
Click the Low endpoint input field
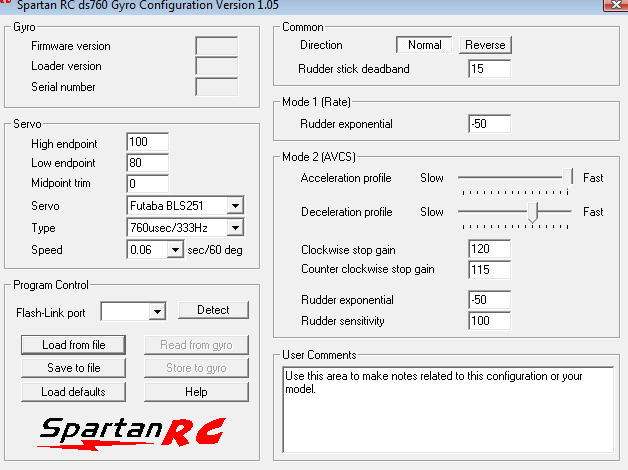point(148,163)
